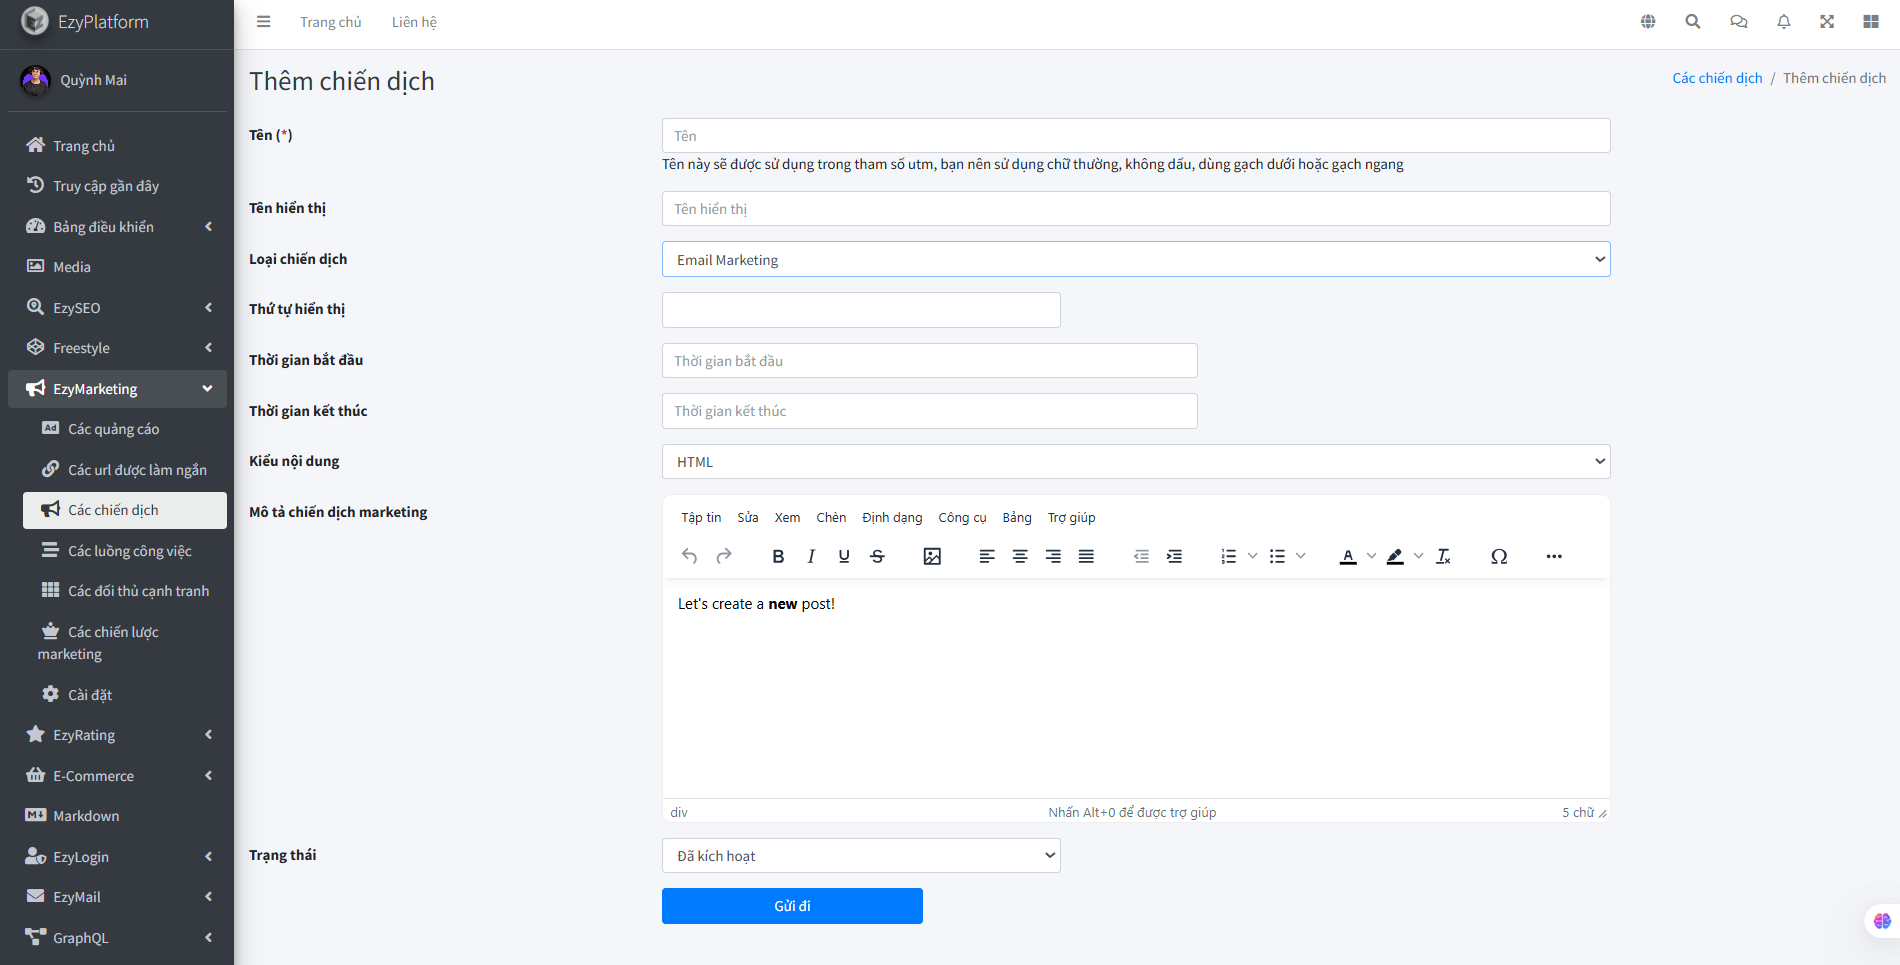Insert numbered list

click(1229, 556)
